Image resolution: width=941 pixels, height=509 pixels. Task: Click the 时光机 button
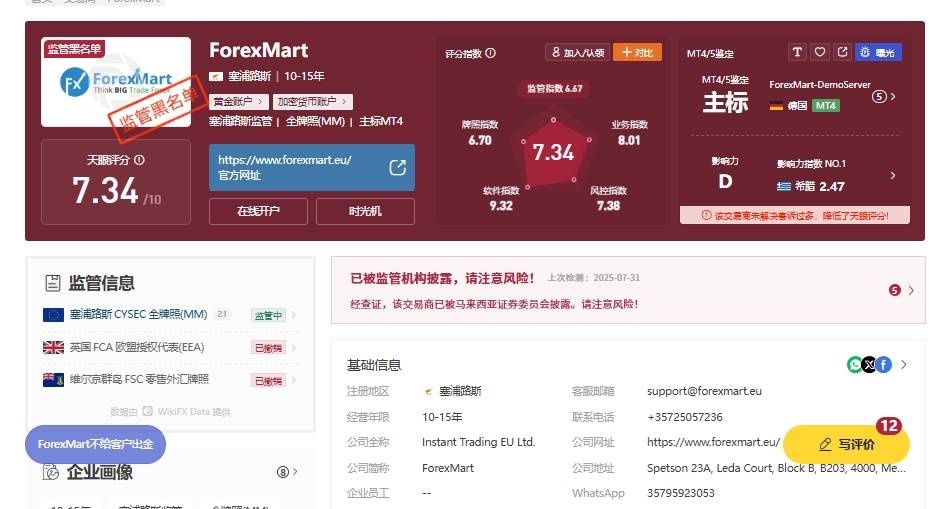coord(365,211)
